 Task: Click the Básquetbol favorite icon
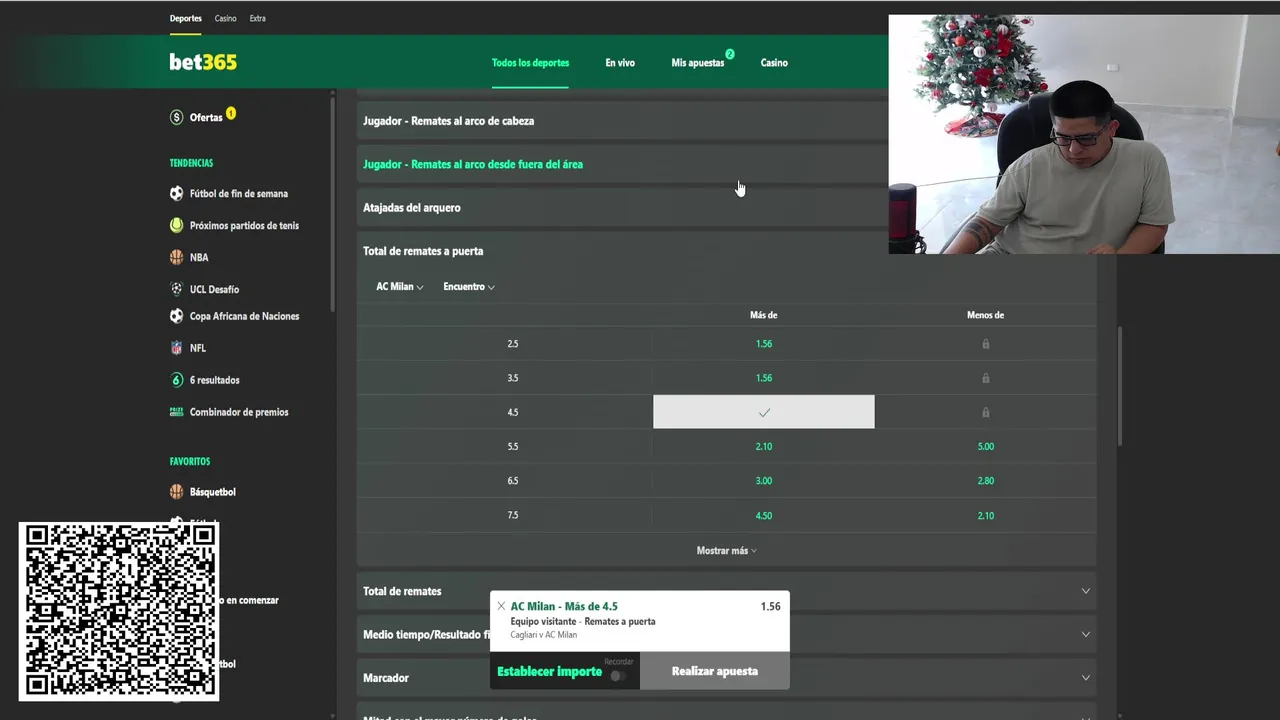[x=177, y=492]
